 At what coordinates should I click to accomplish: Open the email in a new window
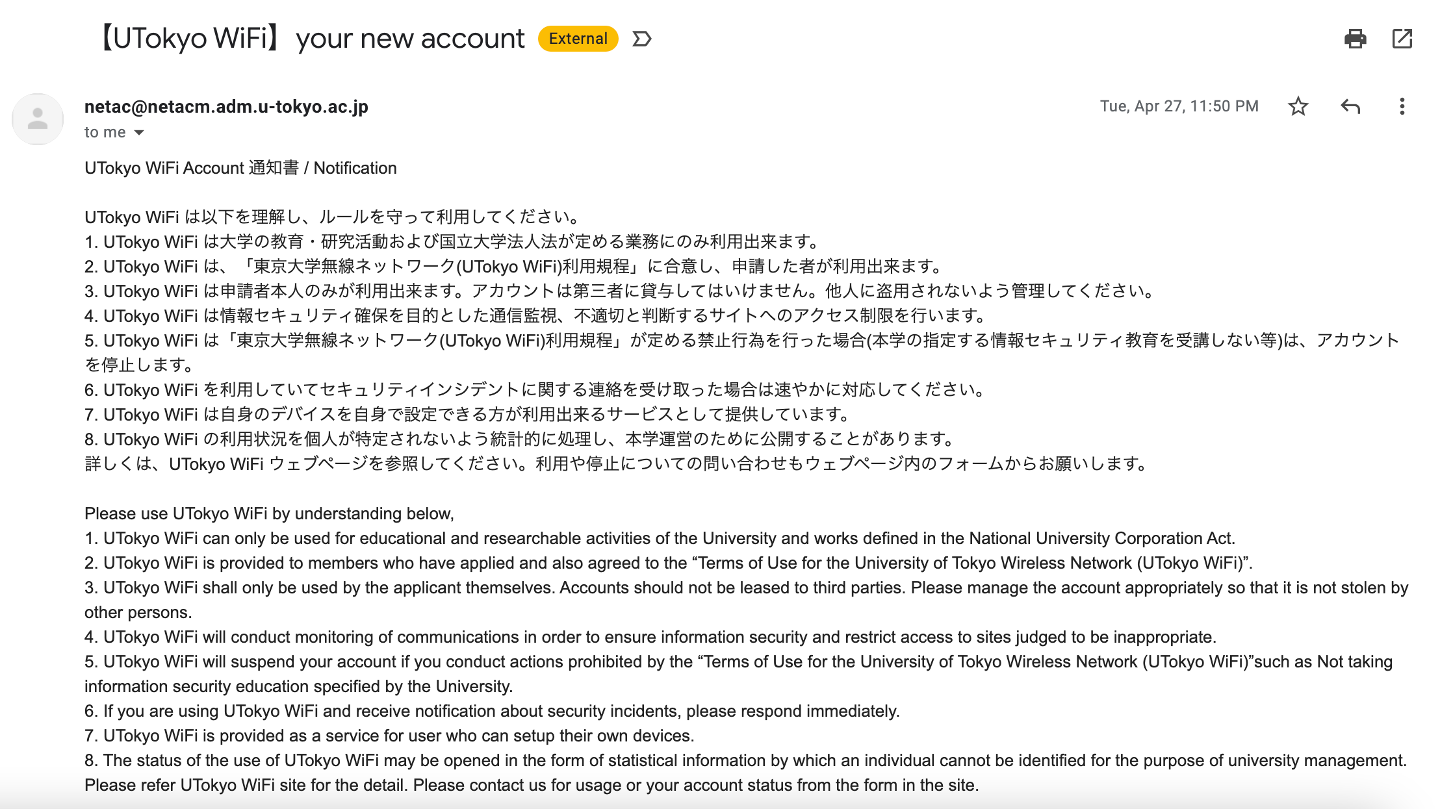(x=1402, y=39)
